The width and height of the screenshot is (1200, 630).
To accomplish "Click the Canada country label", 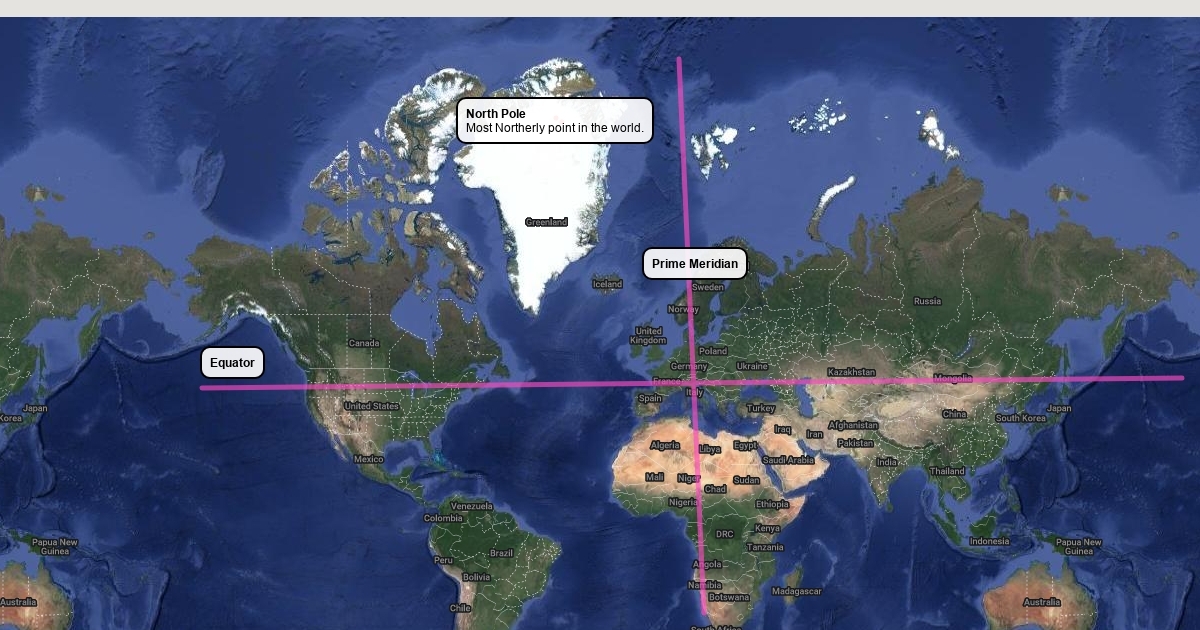I will pyautogui.click(x=364, y=343).
